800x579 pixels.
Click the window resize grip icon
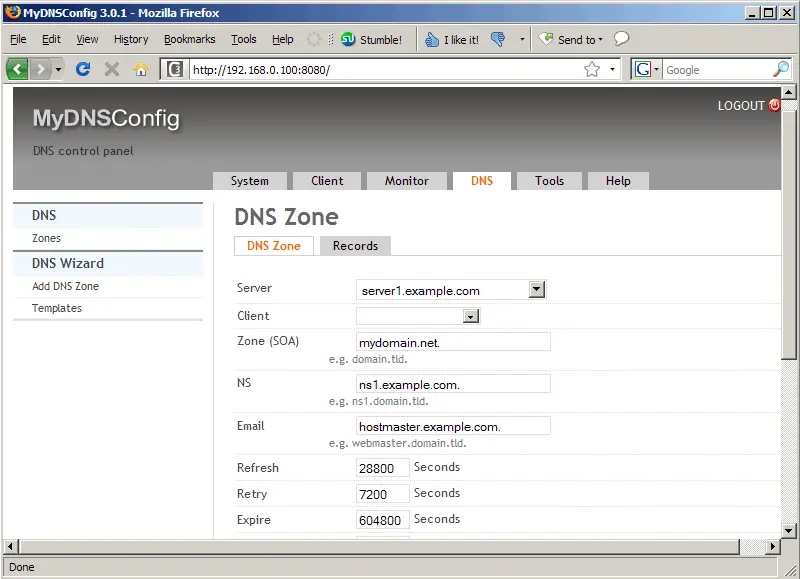click(789, 569)
